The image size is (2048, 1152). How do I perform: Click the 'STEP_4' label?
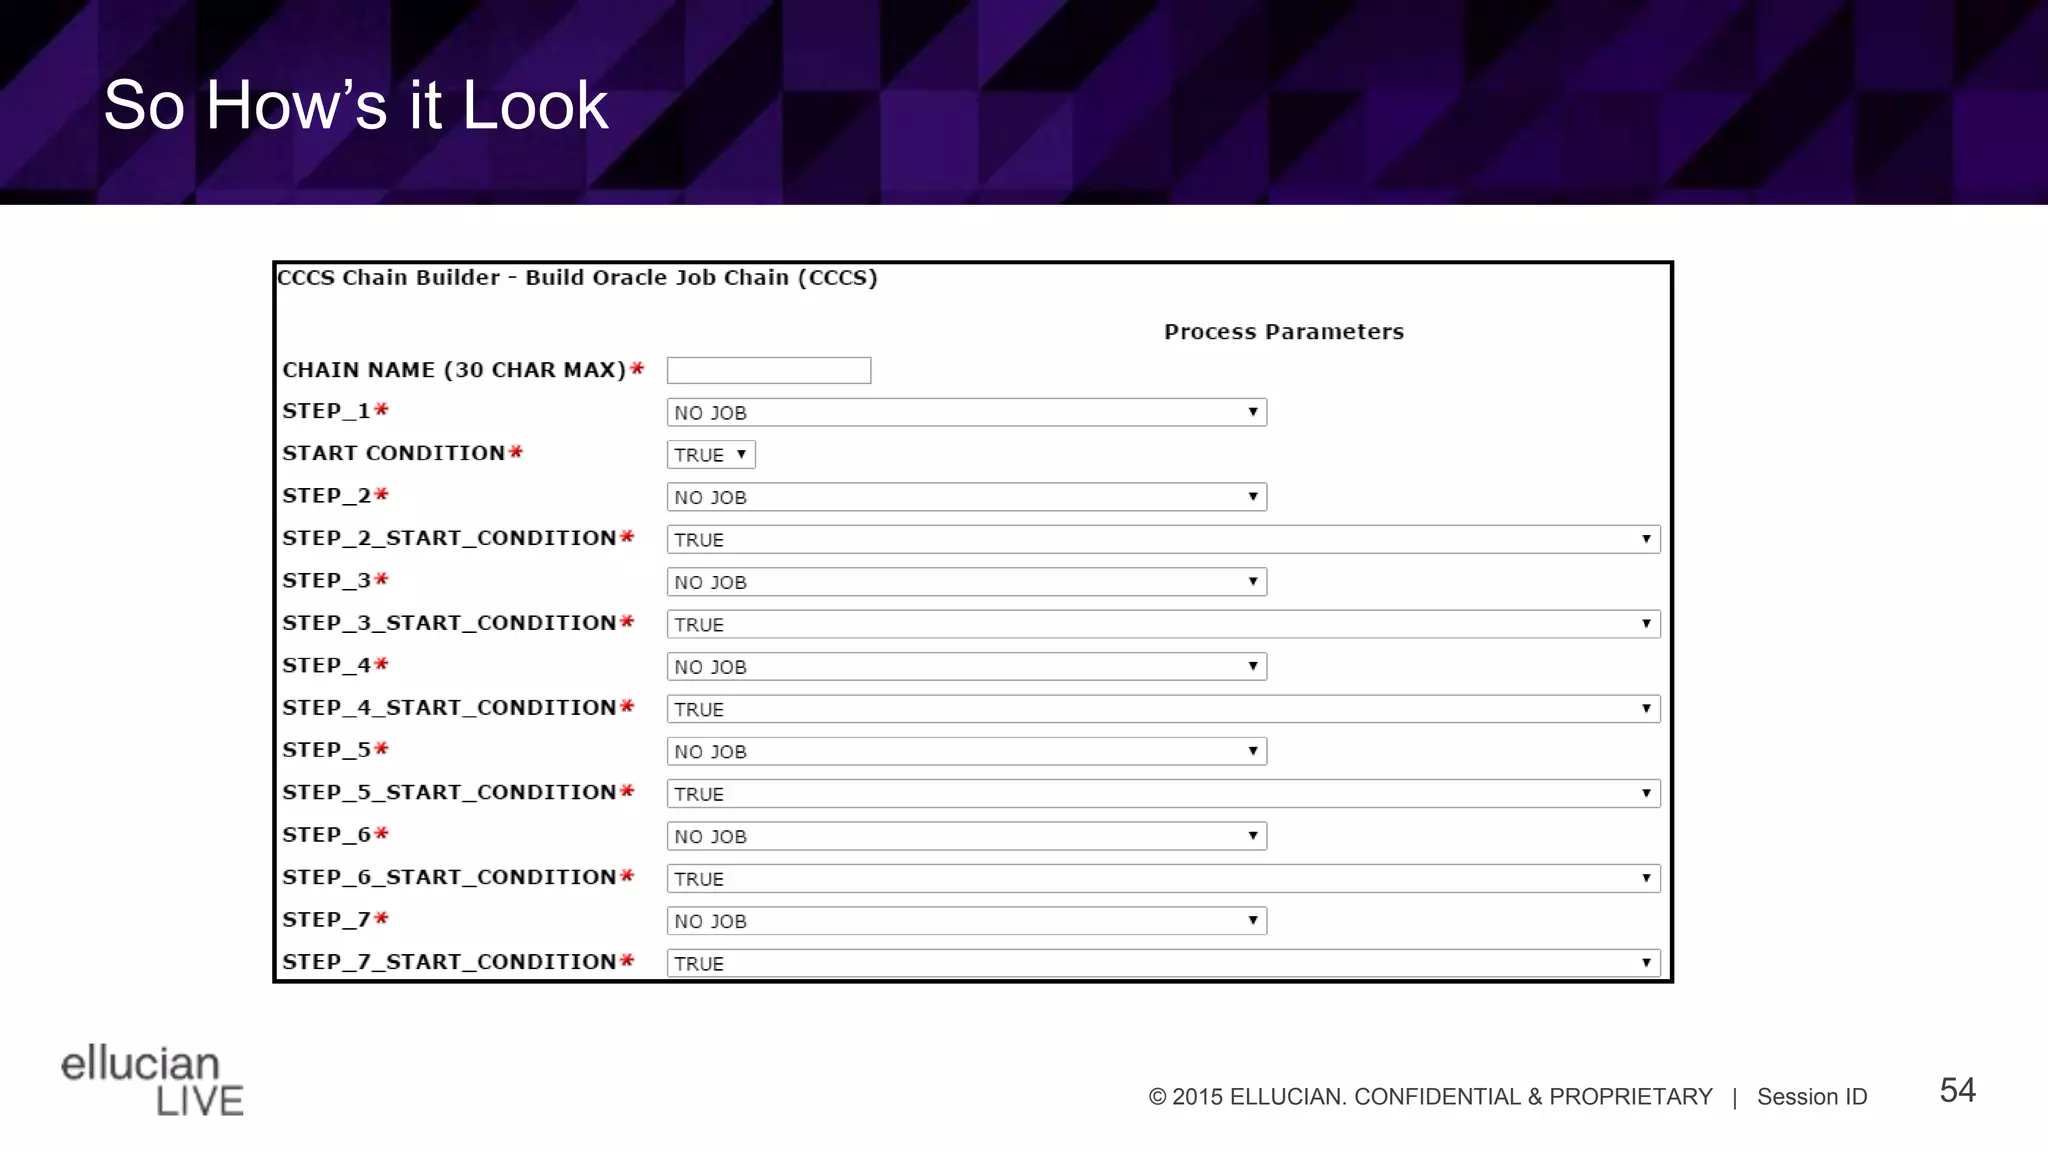[x=326, y=665]
